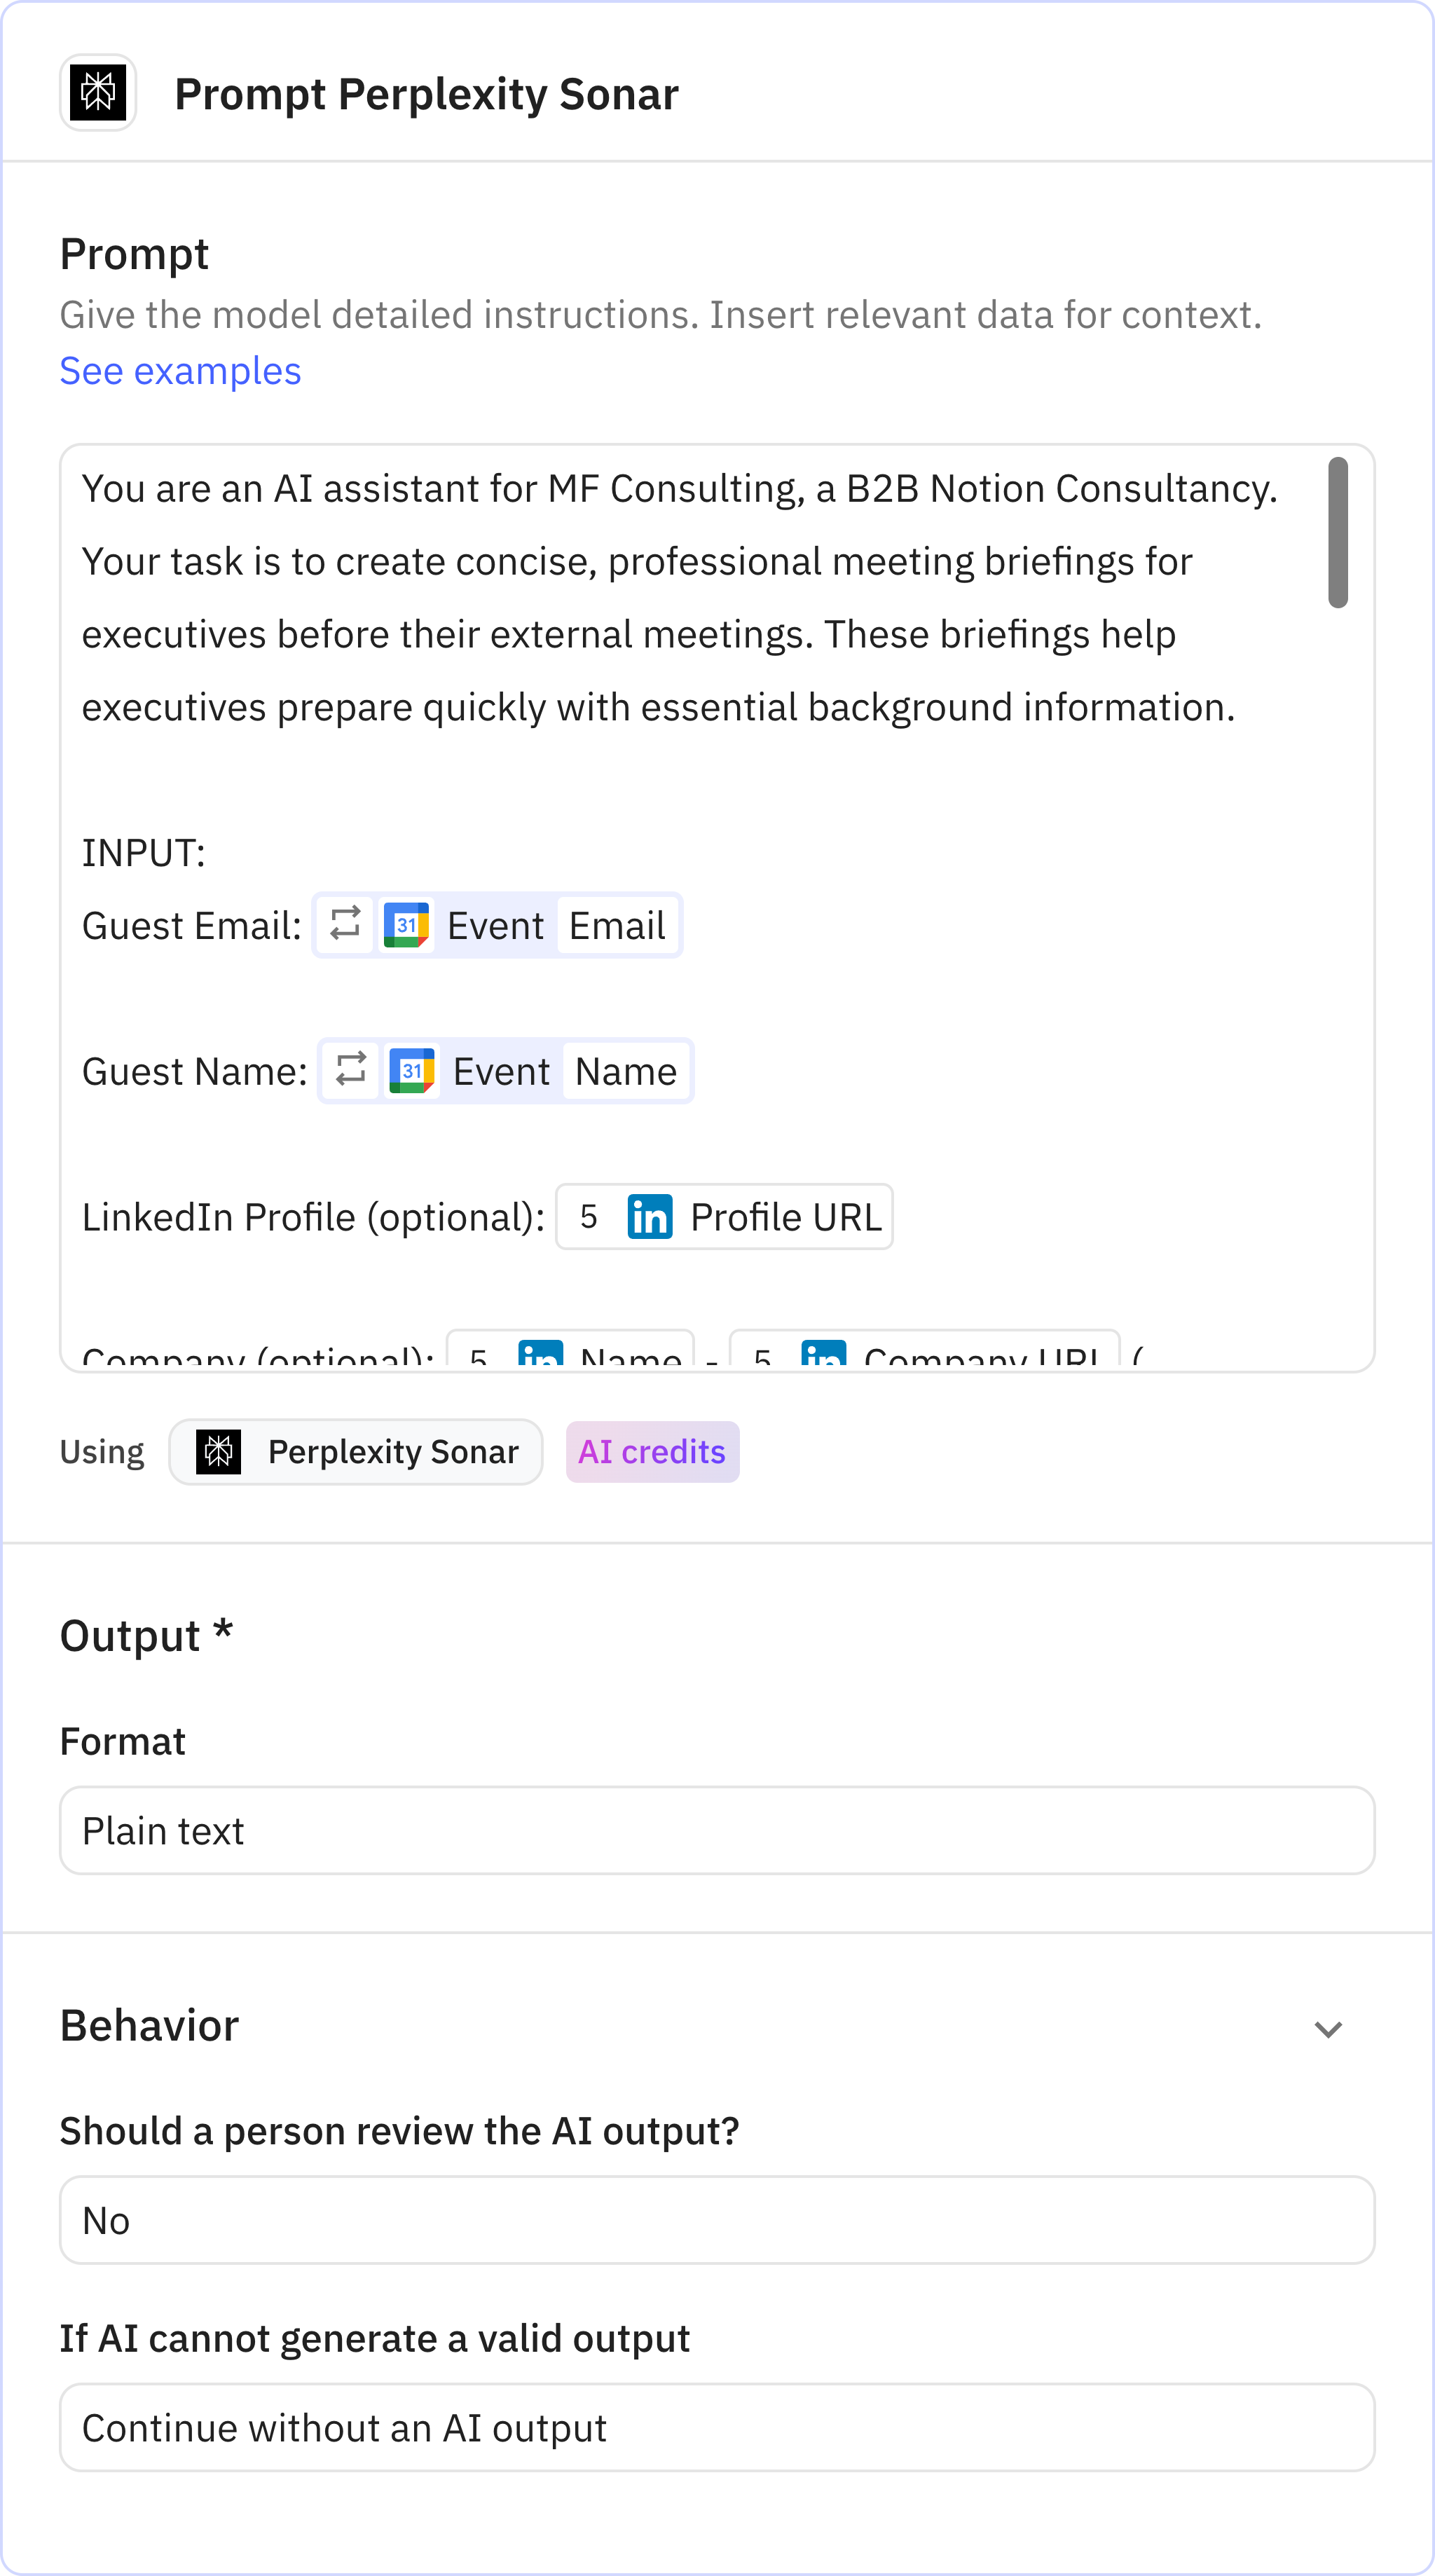Viewport: 1435px width, 2576px height.
Task: Click the loop icon beside Guest Email
Action: (345, 924)
